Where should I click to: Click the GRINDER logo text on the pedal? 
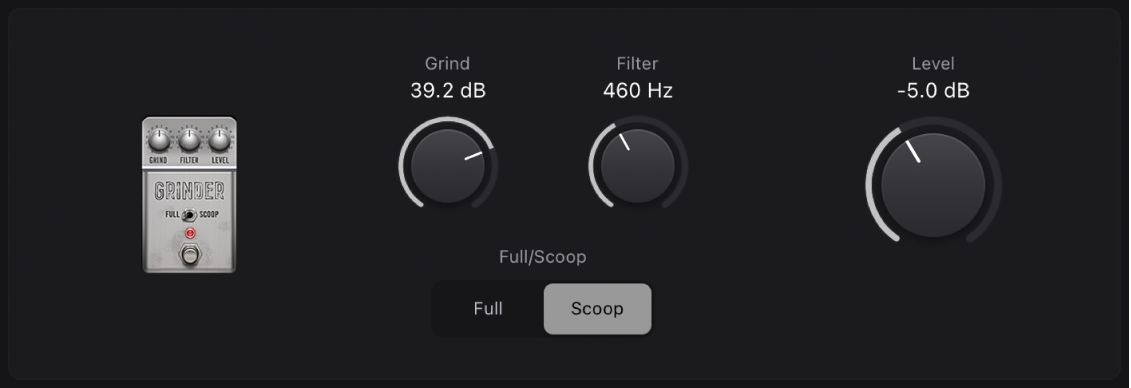[x=189, y=191]
